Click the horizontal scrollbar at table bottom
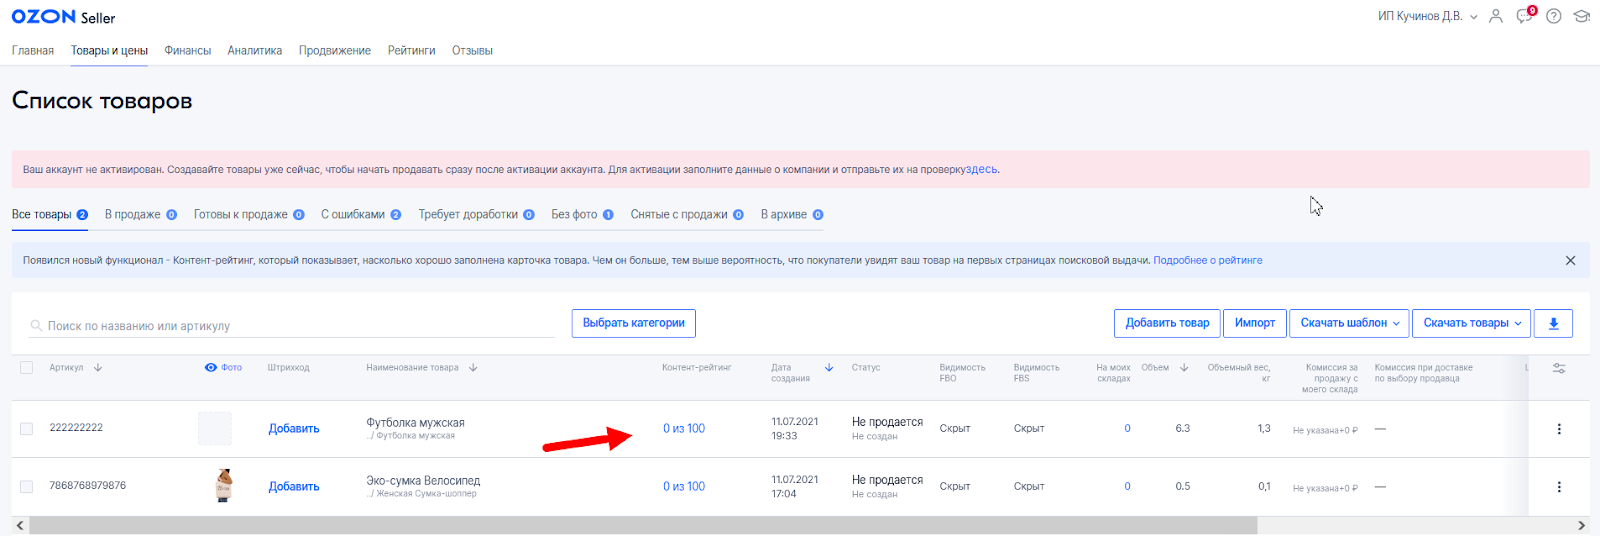The width and height of the screenshot is (1600, 536). pos(642,525)
